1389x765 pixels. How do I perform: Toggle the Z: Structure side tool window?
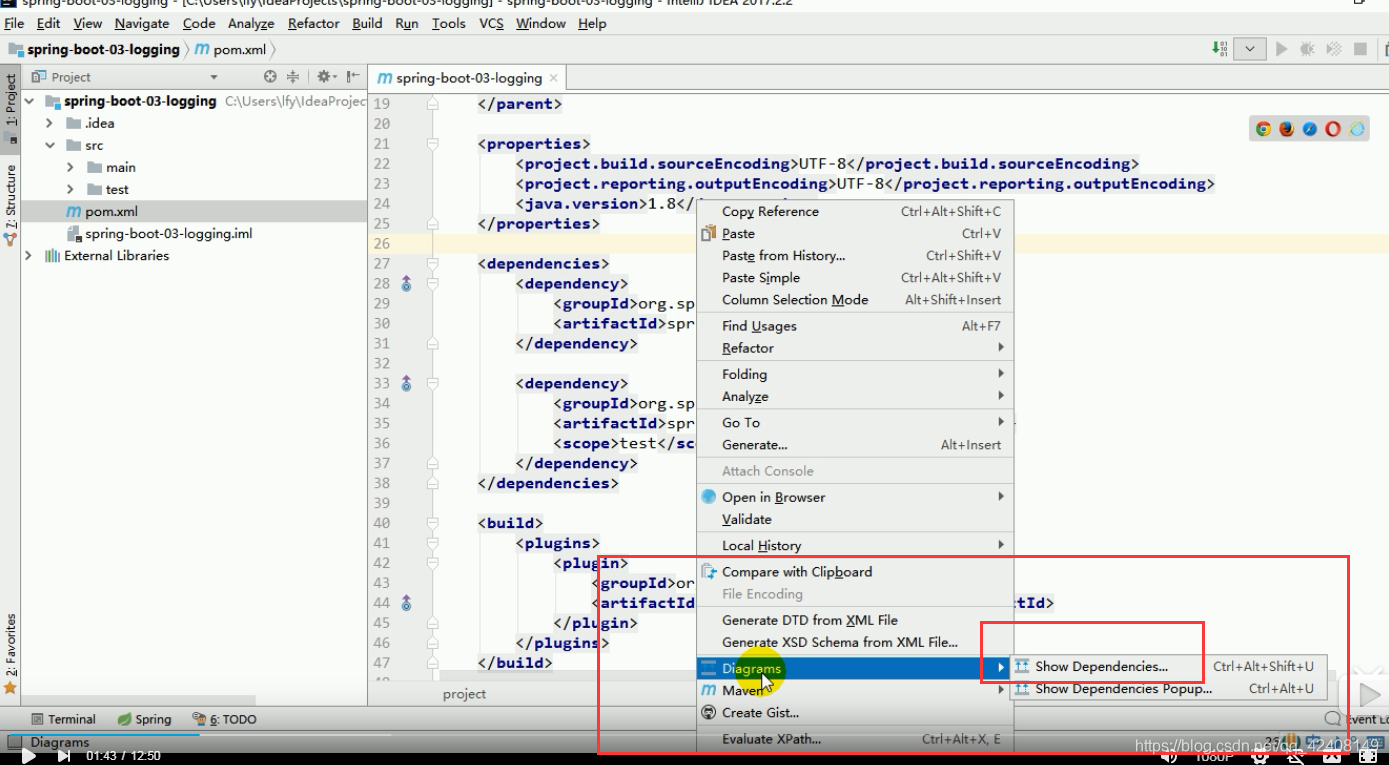[x=10, y=205]
